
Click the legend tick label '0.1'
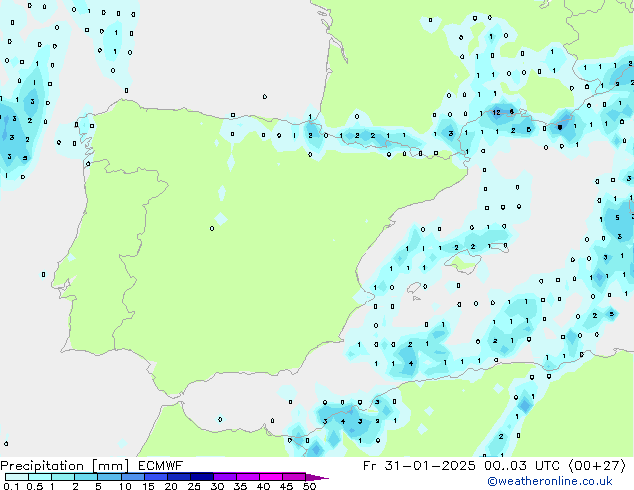point(11,486)
